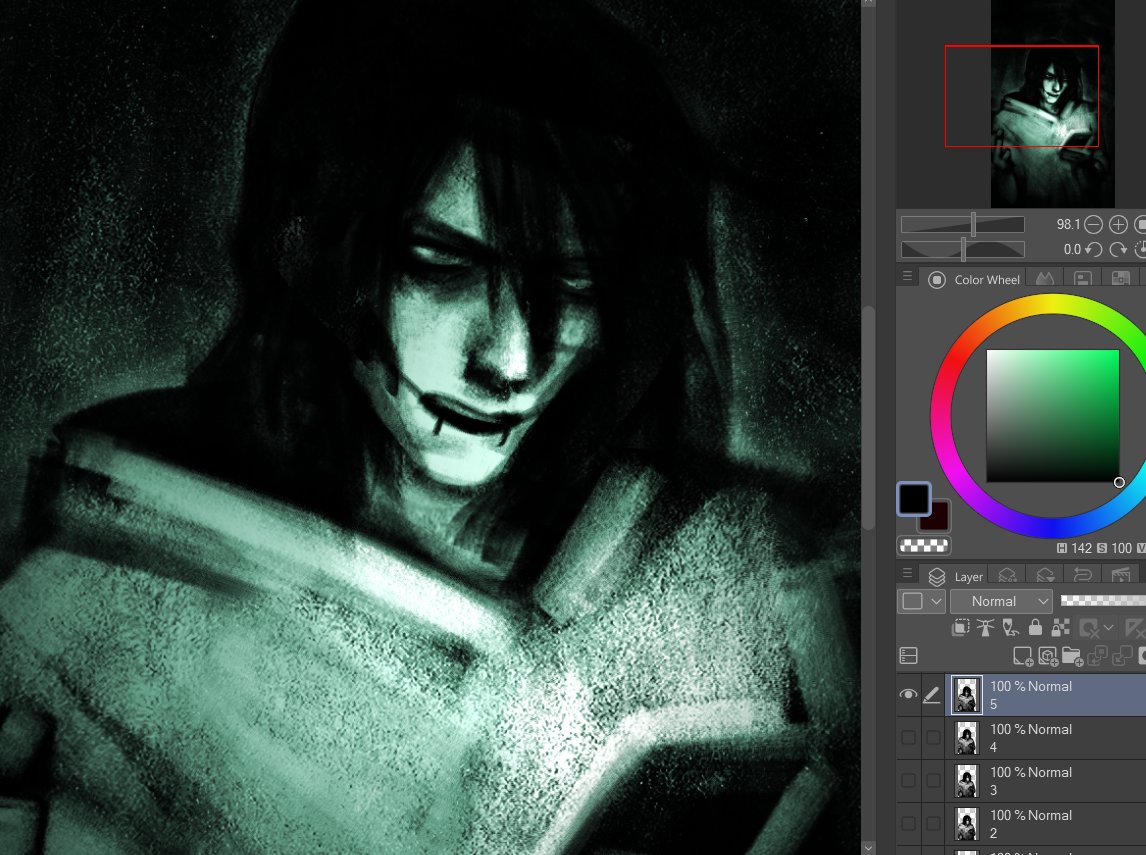Click Transfer to Lower Layer

point(1096,656)
